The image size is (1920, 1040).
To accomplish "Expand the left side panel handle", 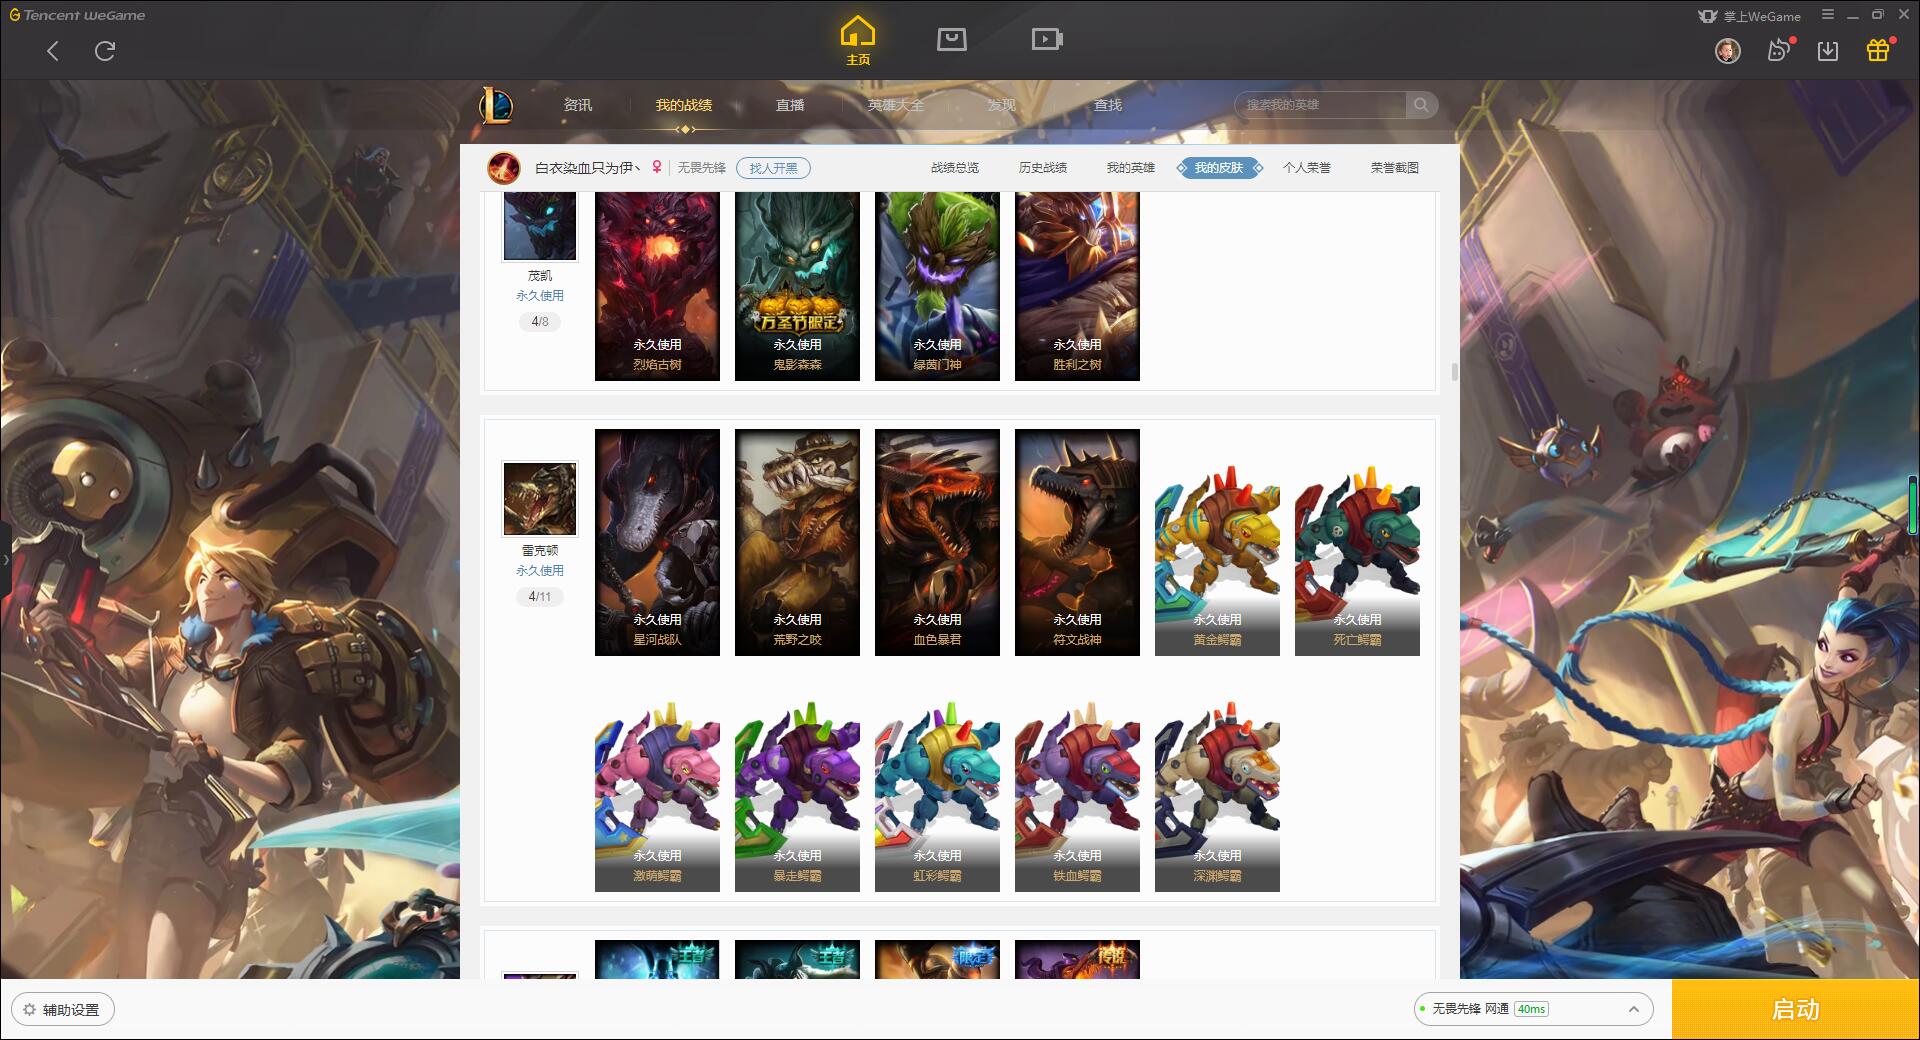I will click(5, 559).
